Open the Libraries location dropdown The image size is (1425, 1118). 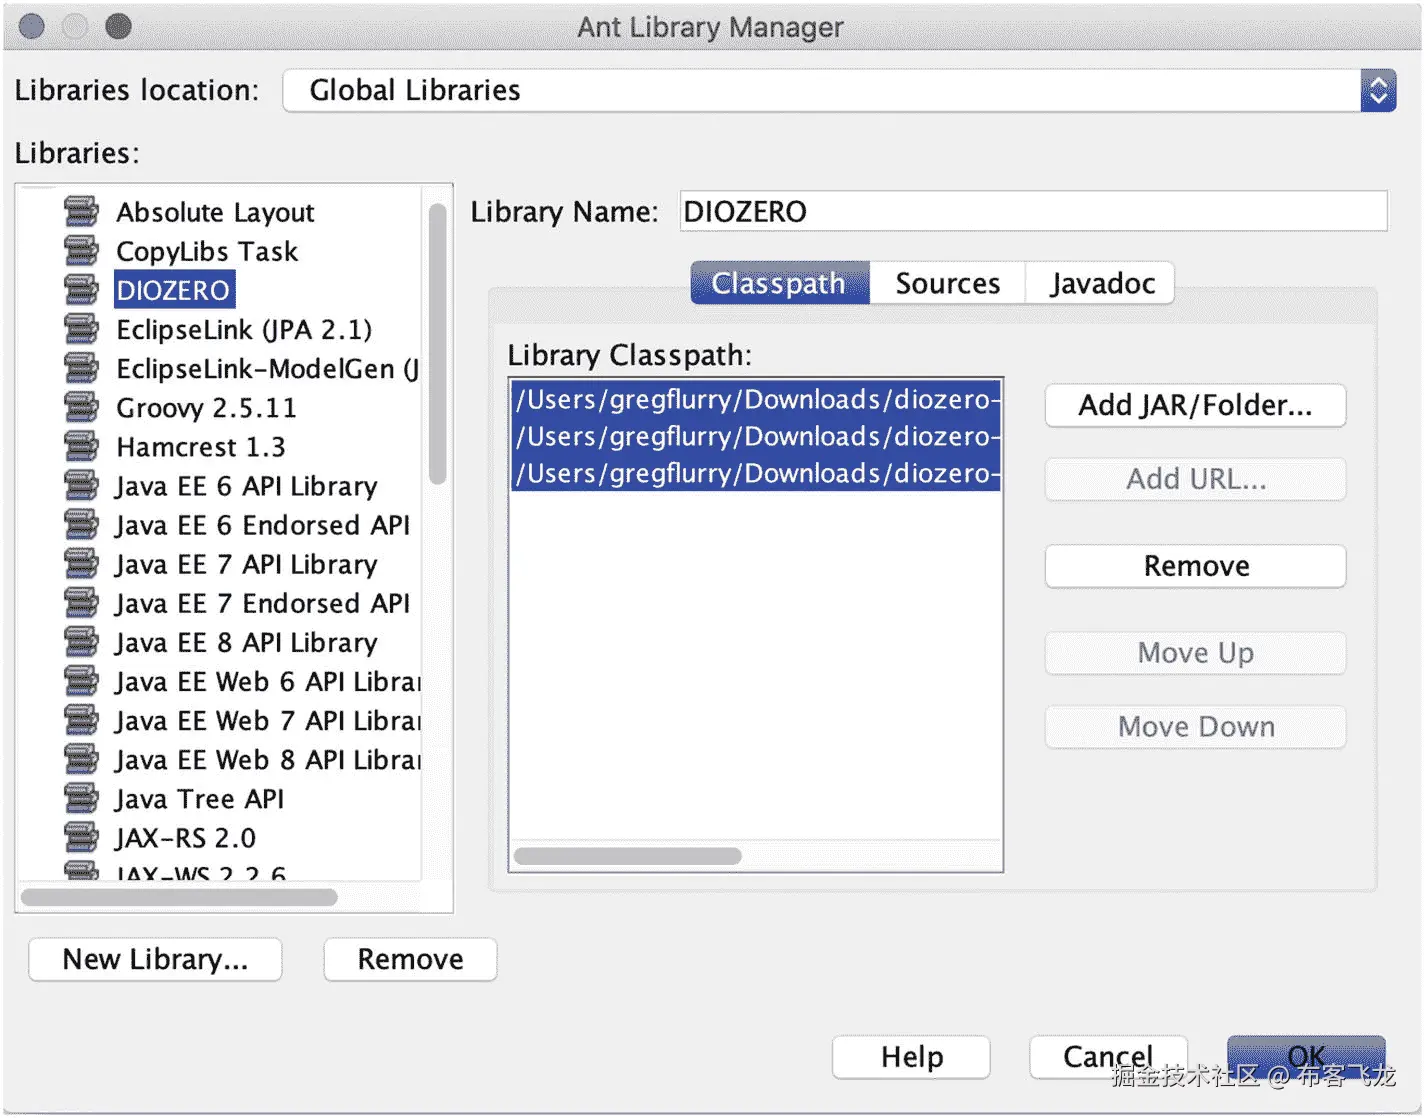pyautogui.click(x=839, y=91)
